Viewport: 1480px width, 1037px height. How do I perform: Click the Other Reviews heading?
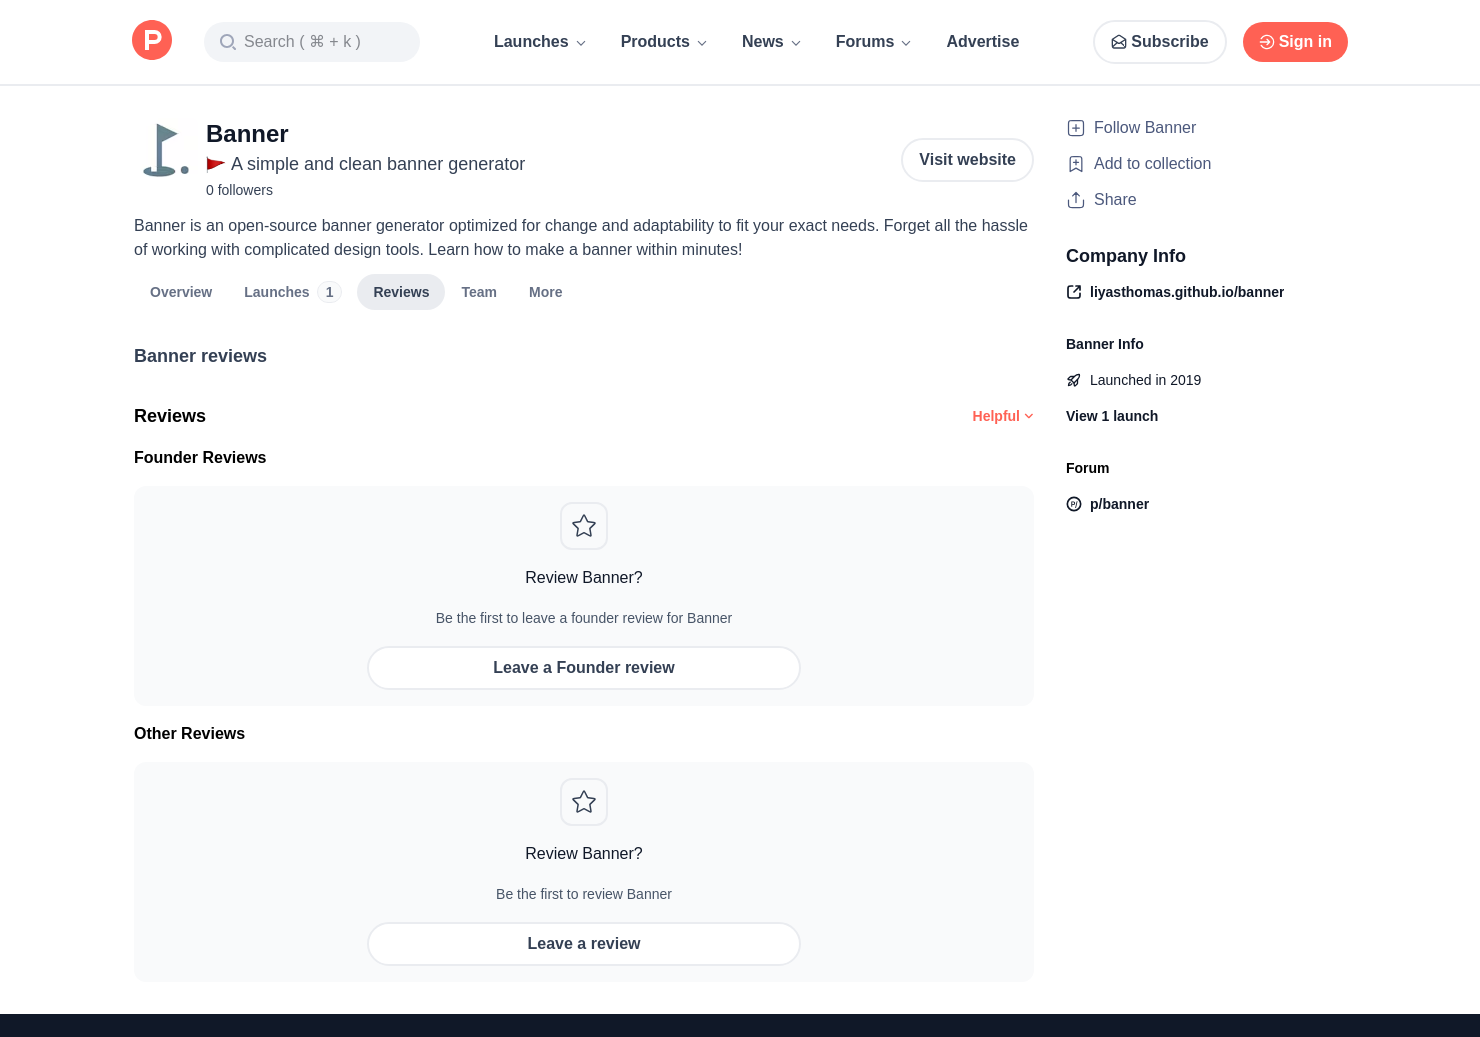[x=189, y=734]
